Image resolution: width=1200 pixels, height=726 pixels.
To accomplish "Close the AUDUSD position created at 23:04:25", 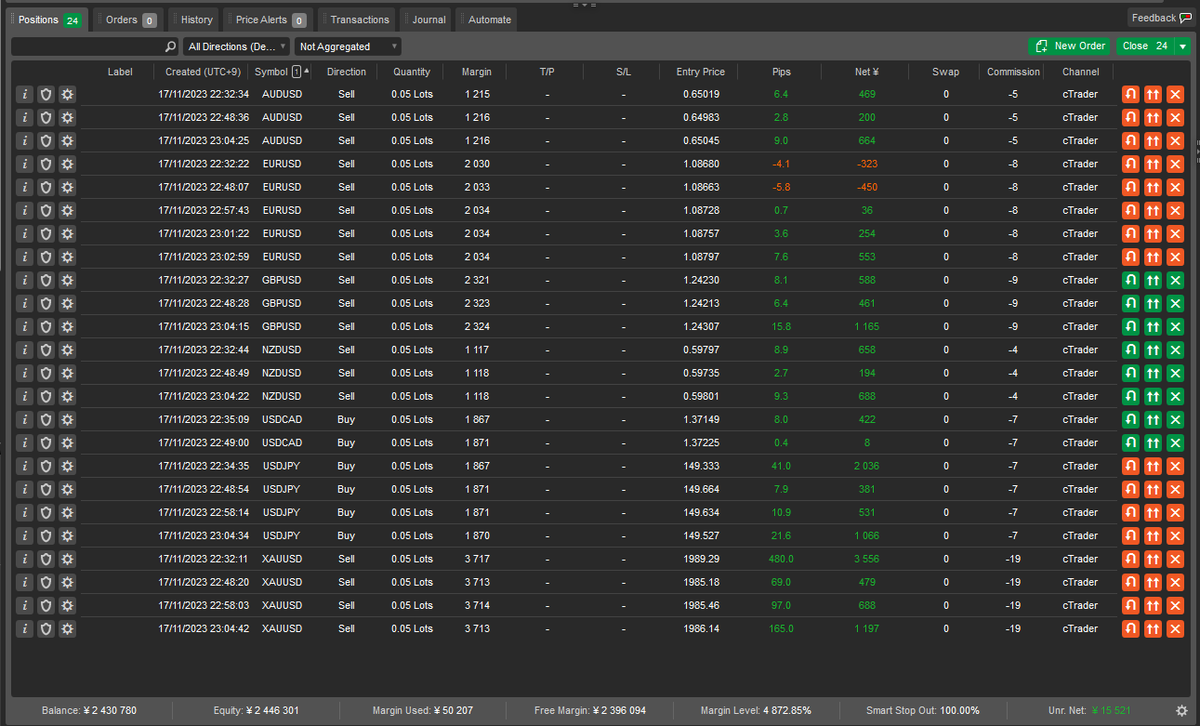I will (x=1176, y=140).
